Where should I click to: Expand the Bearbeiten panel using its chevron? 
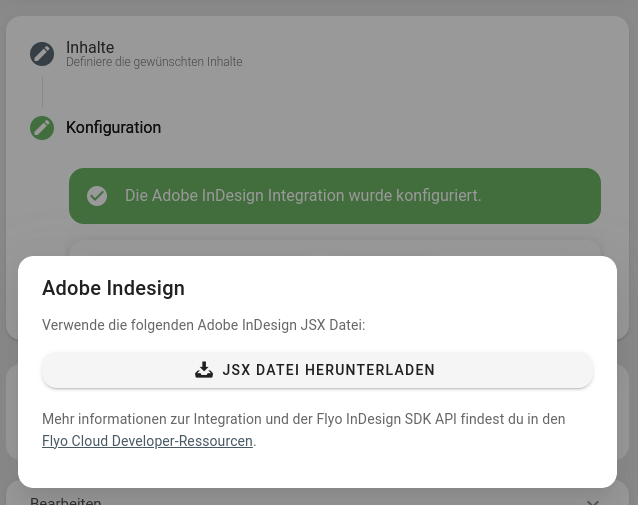point(593,501)
